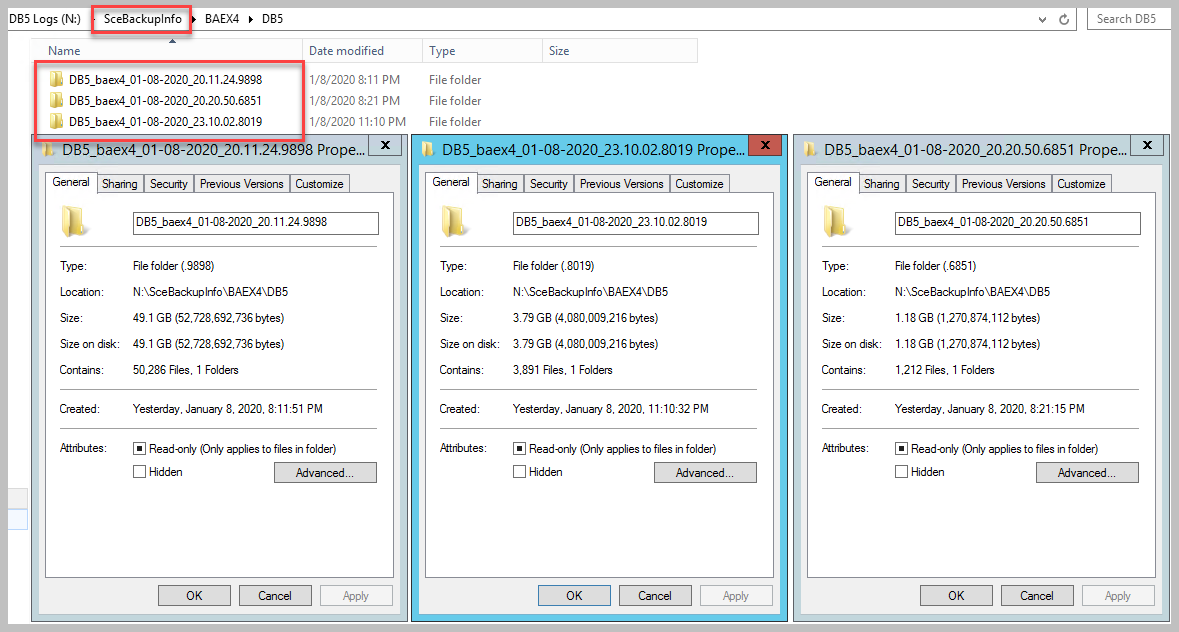Image resolution: width=1179 pixels, height=632 pixels.
Task: Open Security tab in 20.20.50.6851 Properties
Action: tap(930, 184)
